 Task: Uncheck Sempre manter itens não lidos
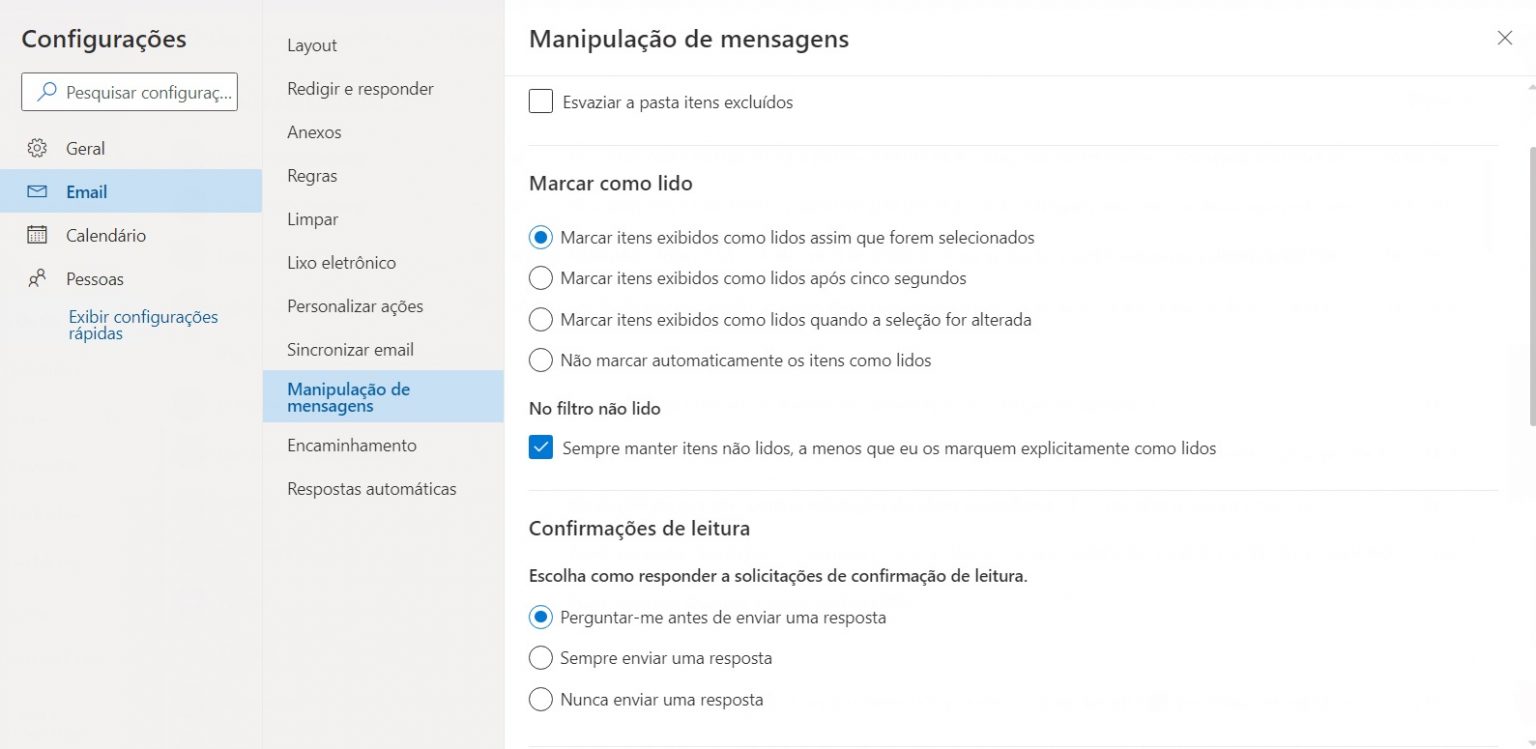click(x=541, y=448)
